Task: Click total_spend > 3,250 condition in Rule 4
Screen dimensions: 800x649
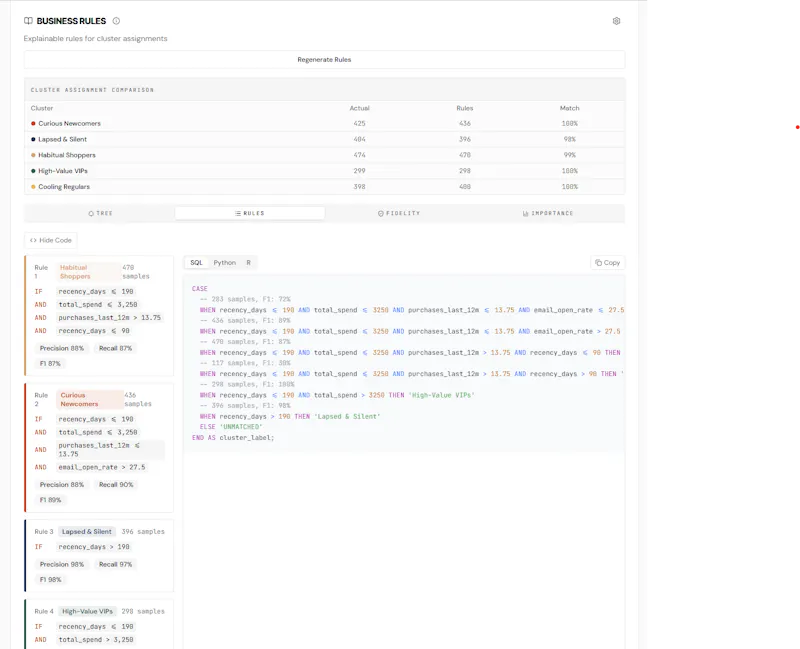Action: pyautogui.click(x=95, y=640)
